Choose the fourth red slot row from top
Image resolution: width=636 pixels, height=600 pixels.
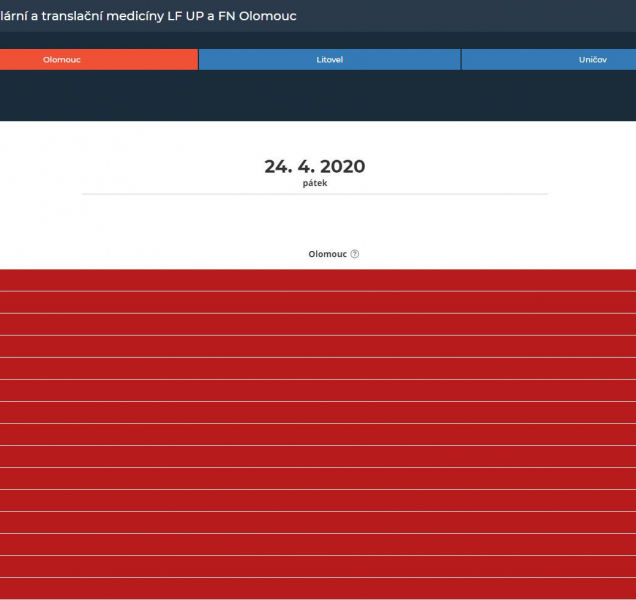coord(318,346)
